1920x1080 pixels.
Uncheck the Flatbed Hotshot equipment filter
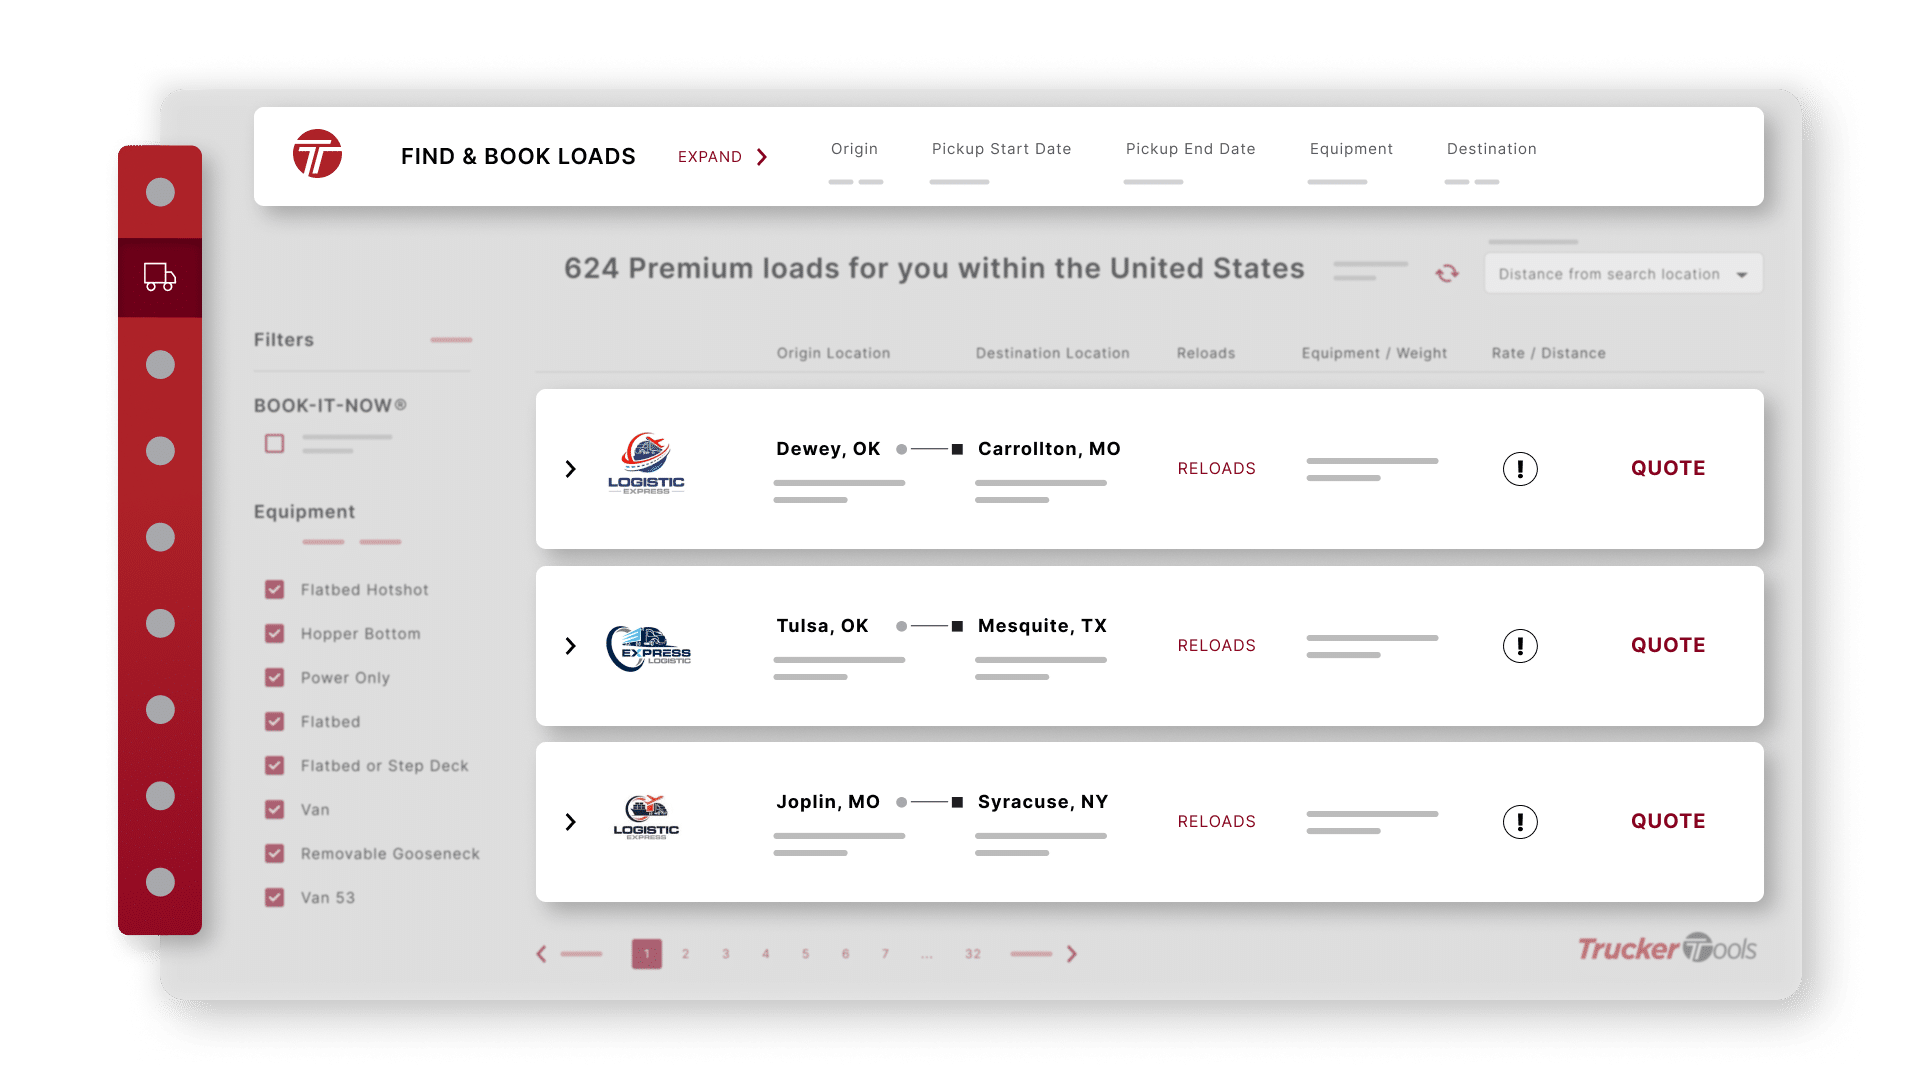[274, 589]
